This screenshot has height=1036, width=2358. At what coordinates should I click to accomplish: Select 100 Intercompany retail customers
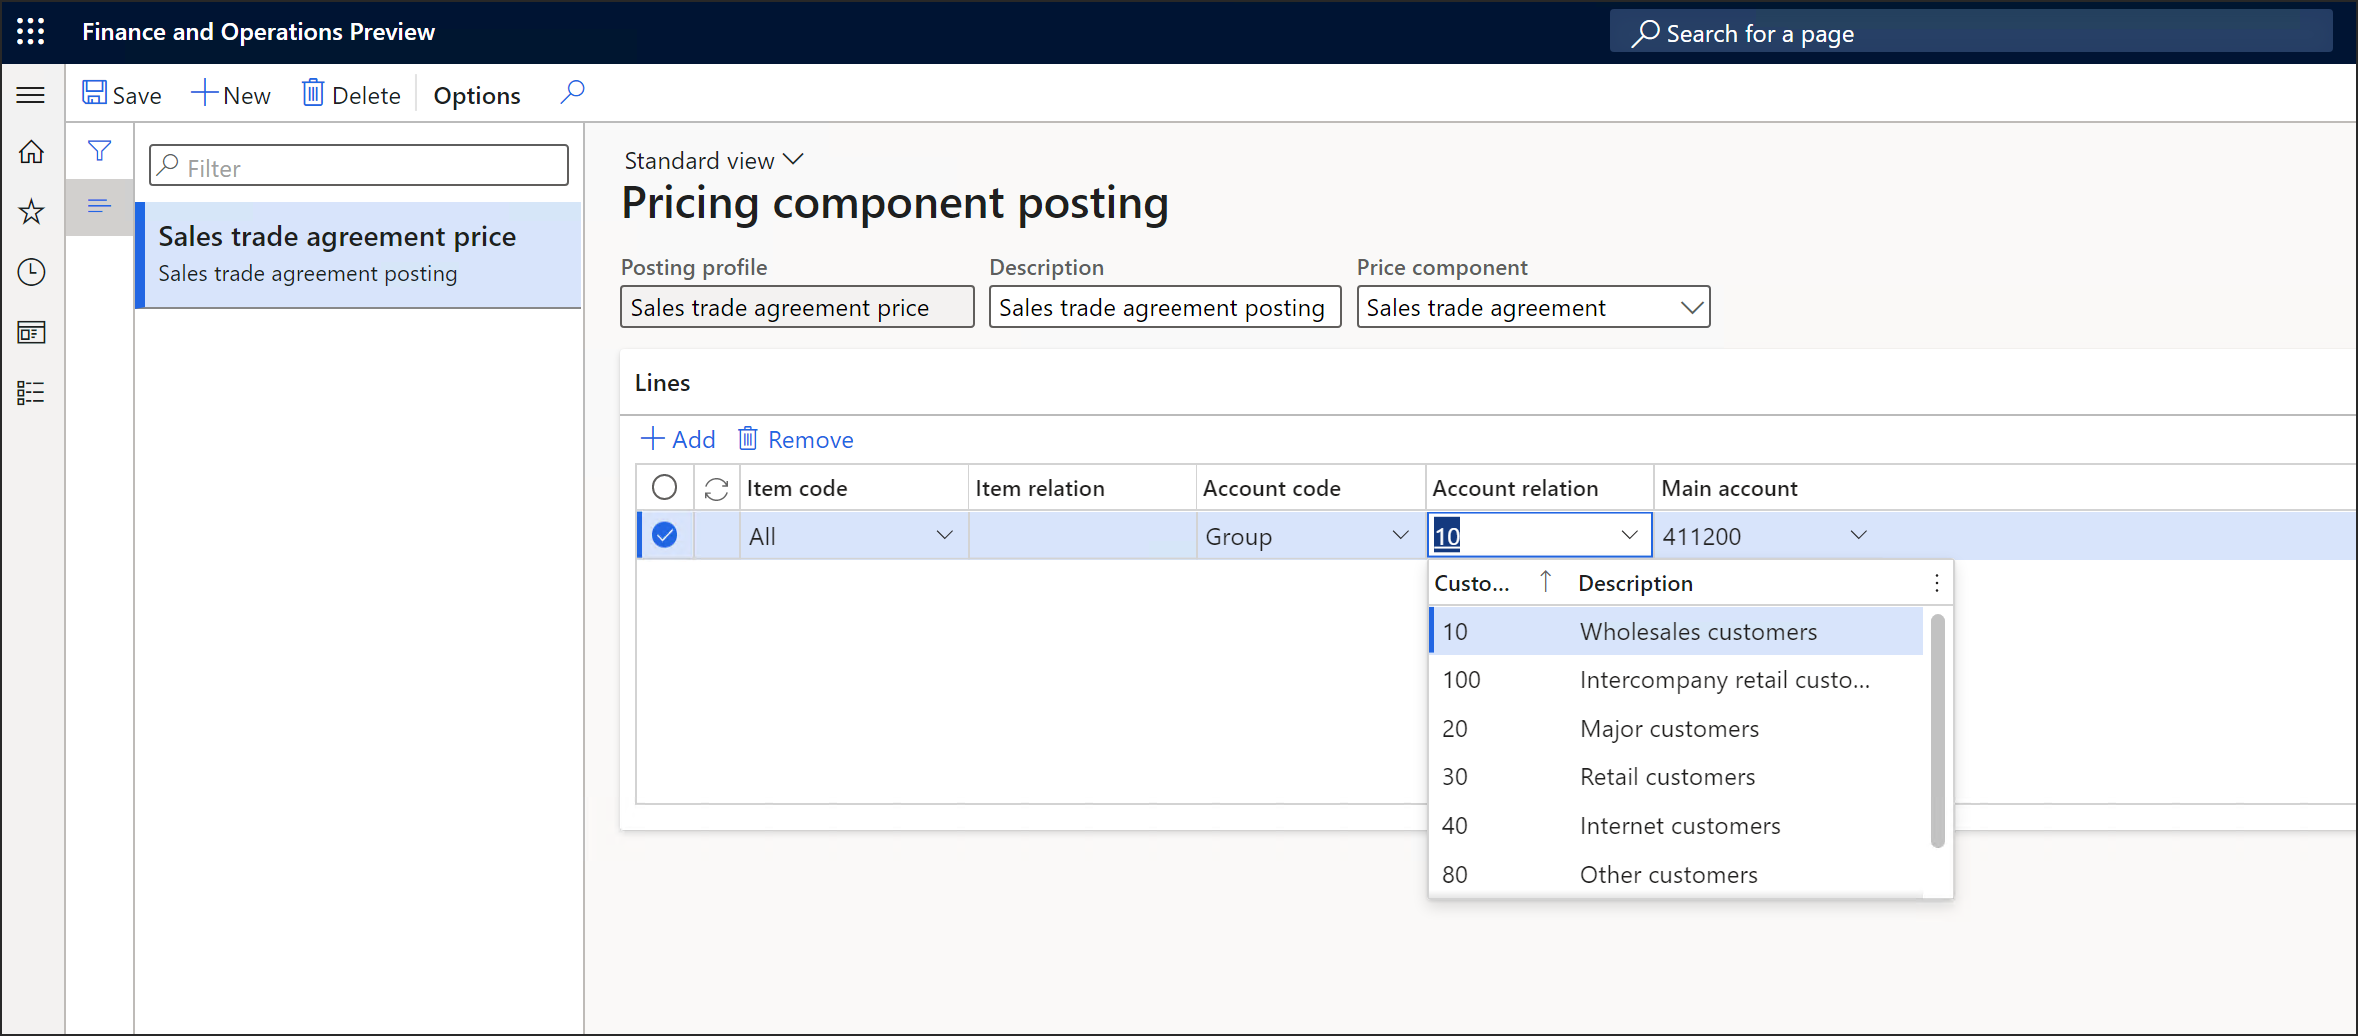coord(1677,680)
